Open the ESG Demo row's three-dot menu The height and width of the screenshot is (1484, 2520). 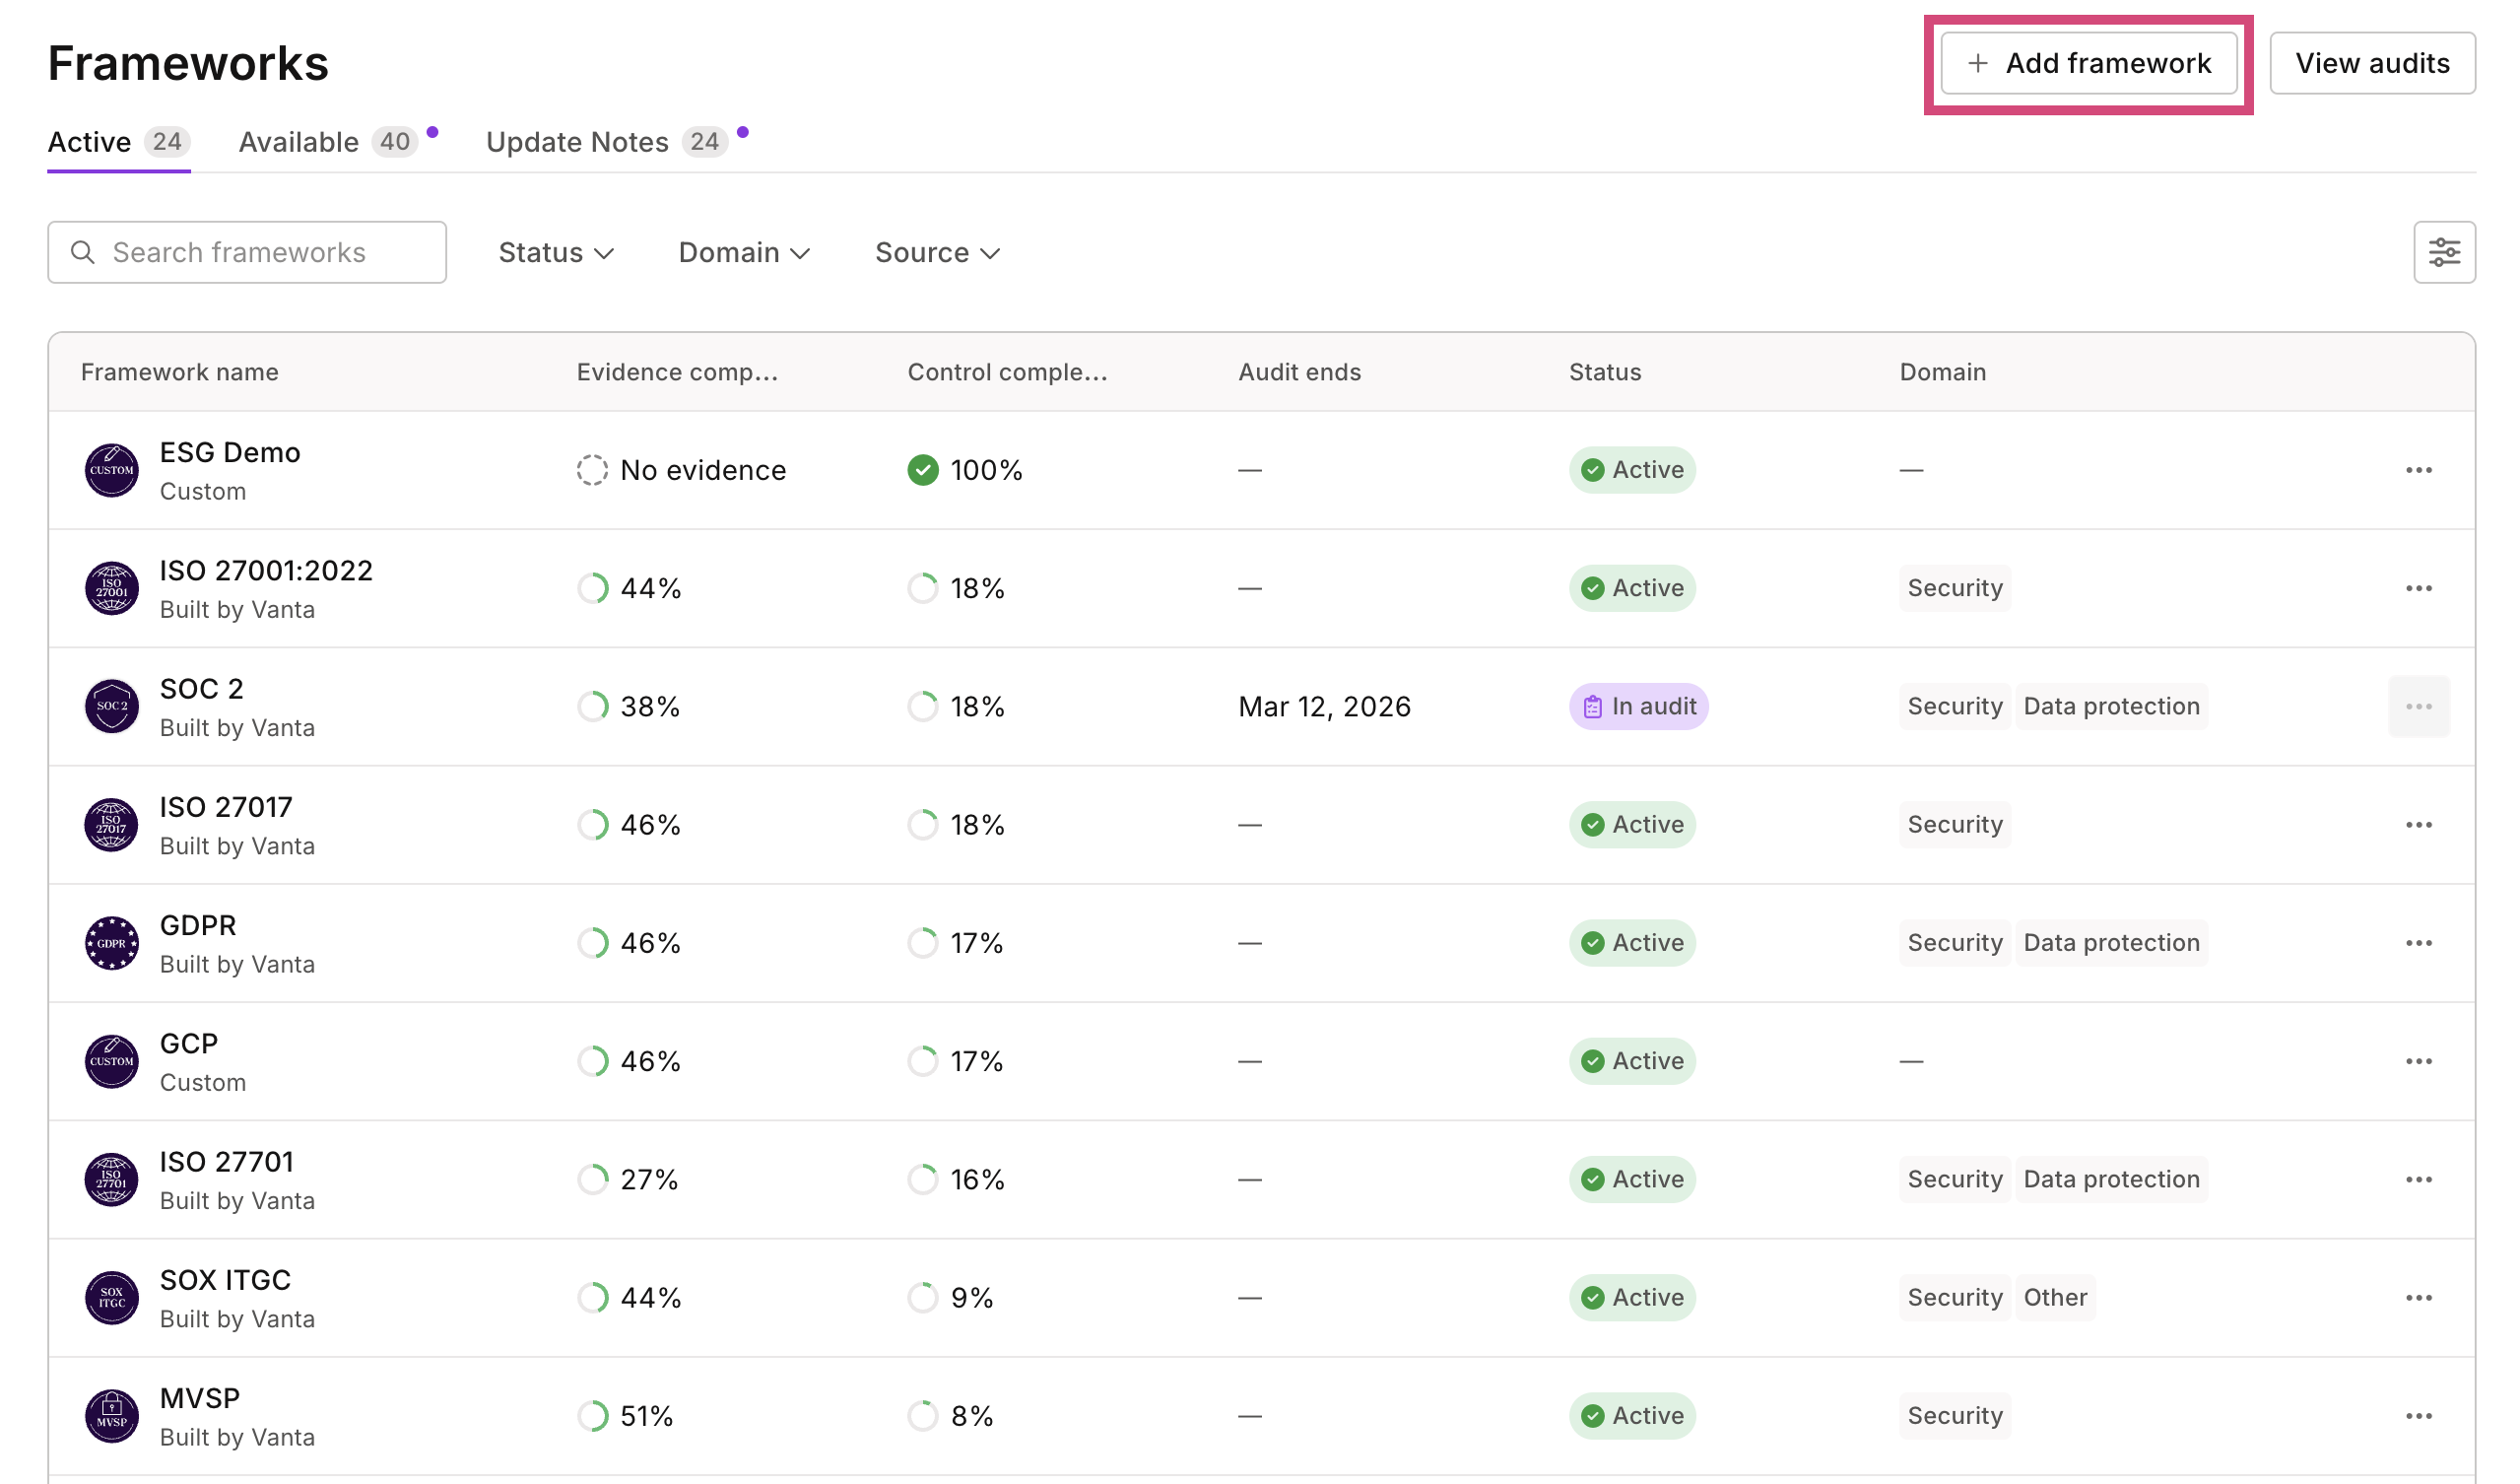[x=2418, y=470]
